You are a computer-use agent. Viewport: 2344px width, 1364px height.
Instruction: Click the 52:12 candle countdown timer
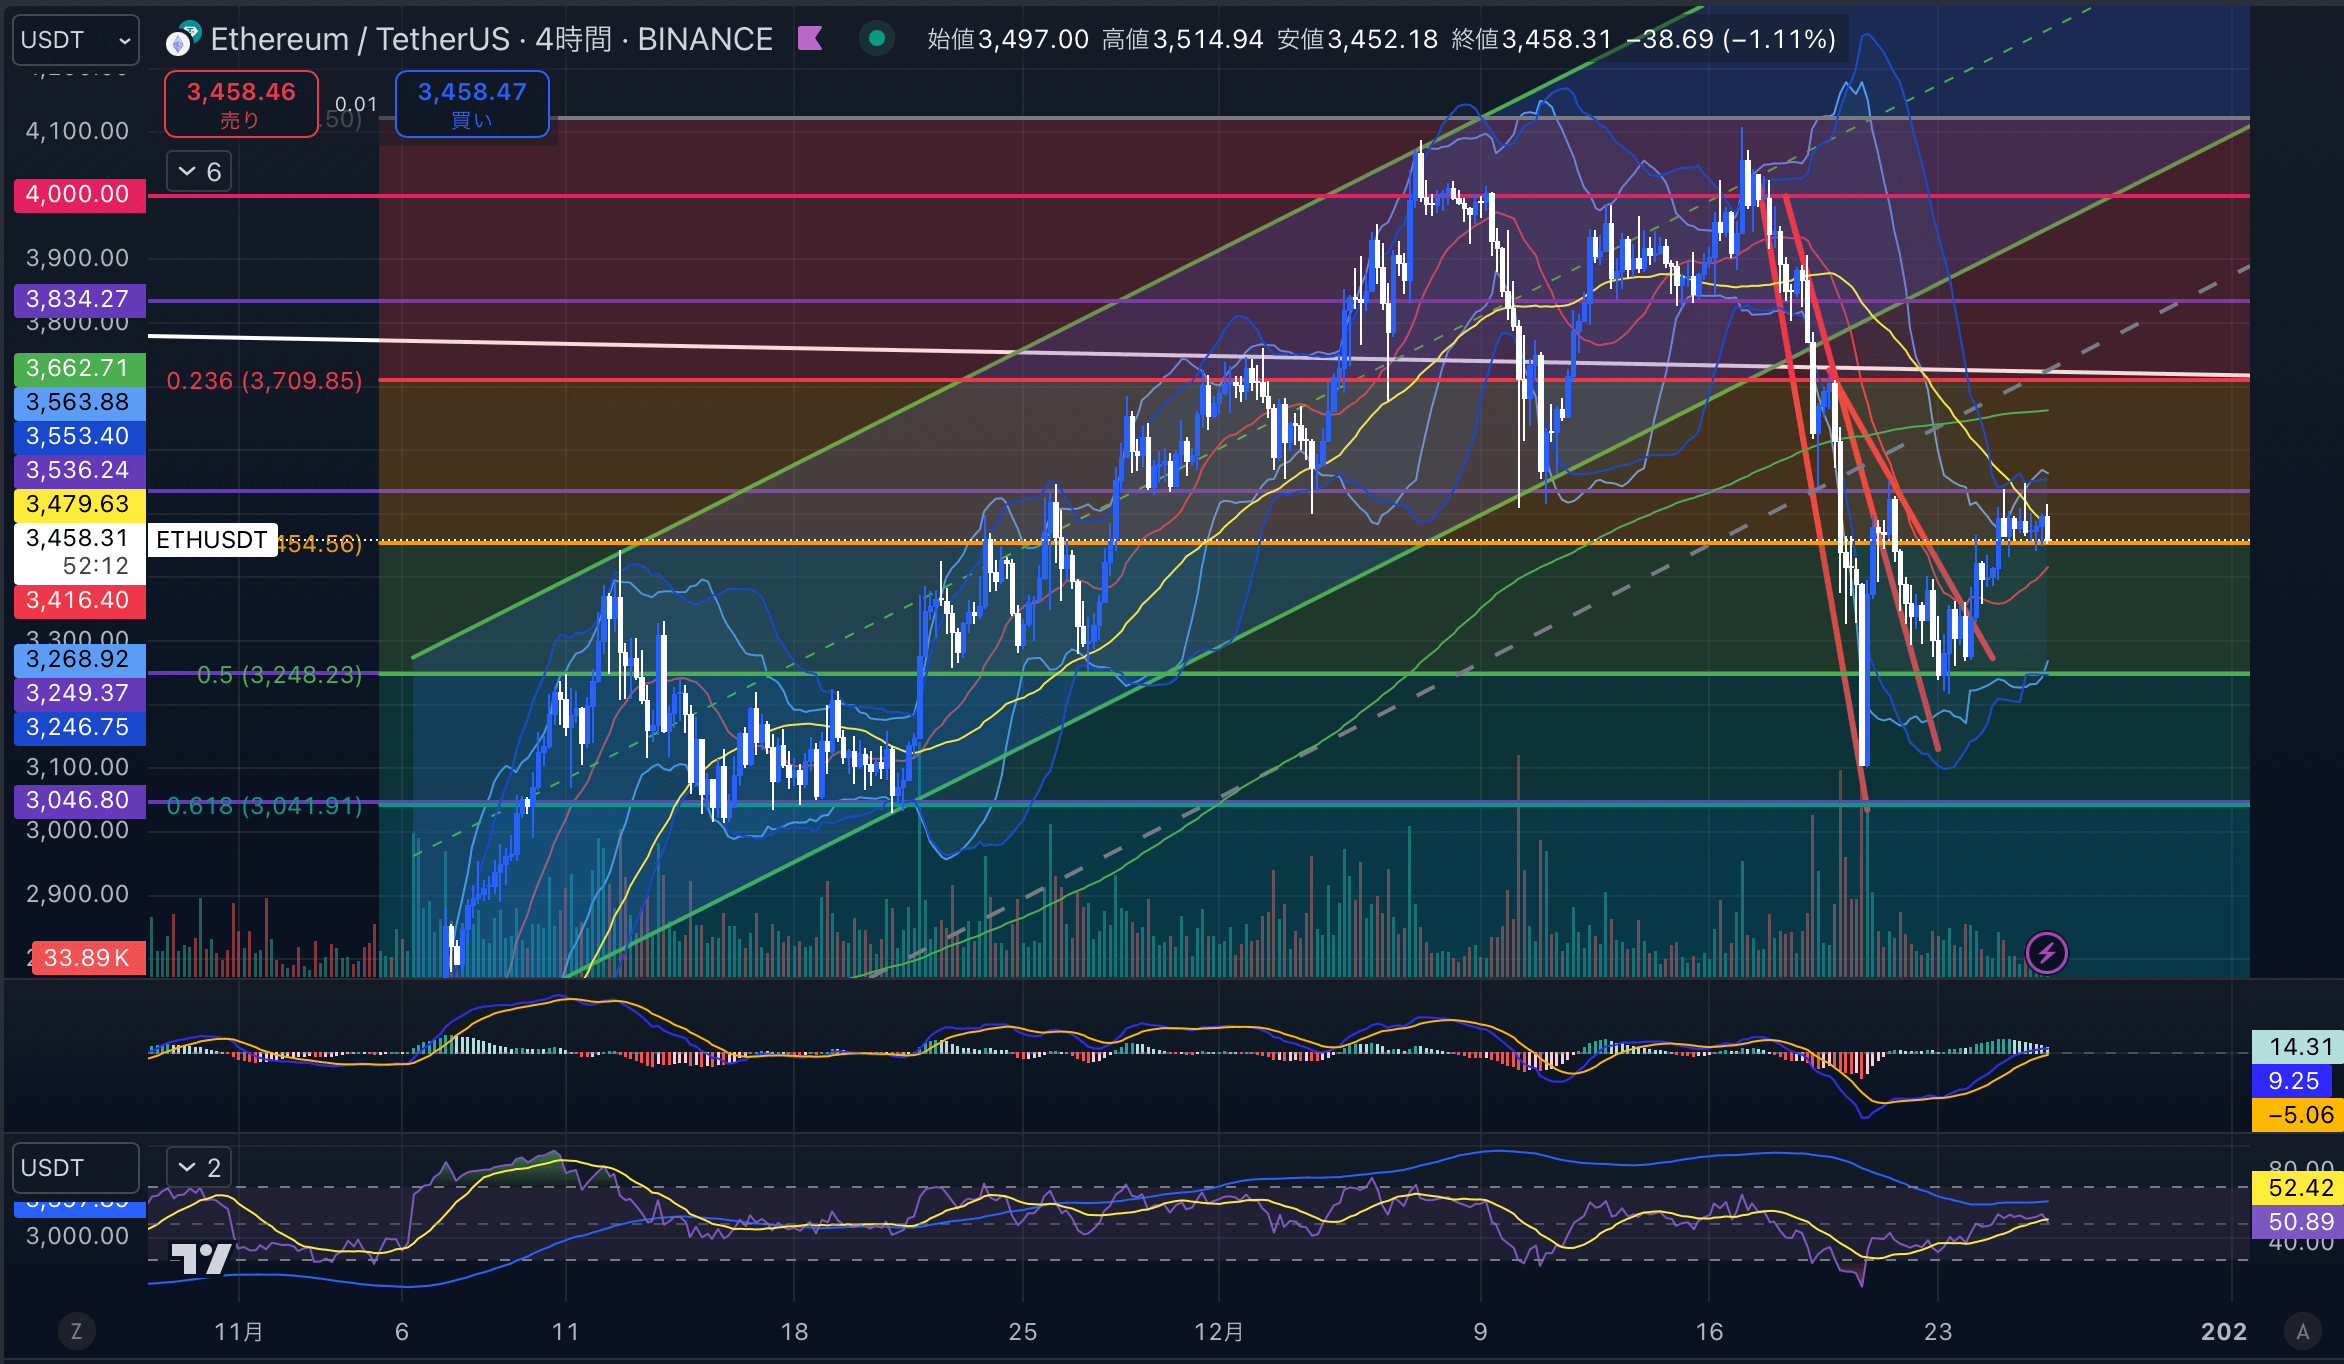pos(95,567)
